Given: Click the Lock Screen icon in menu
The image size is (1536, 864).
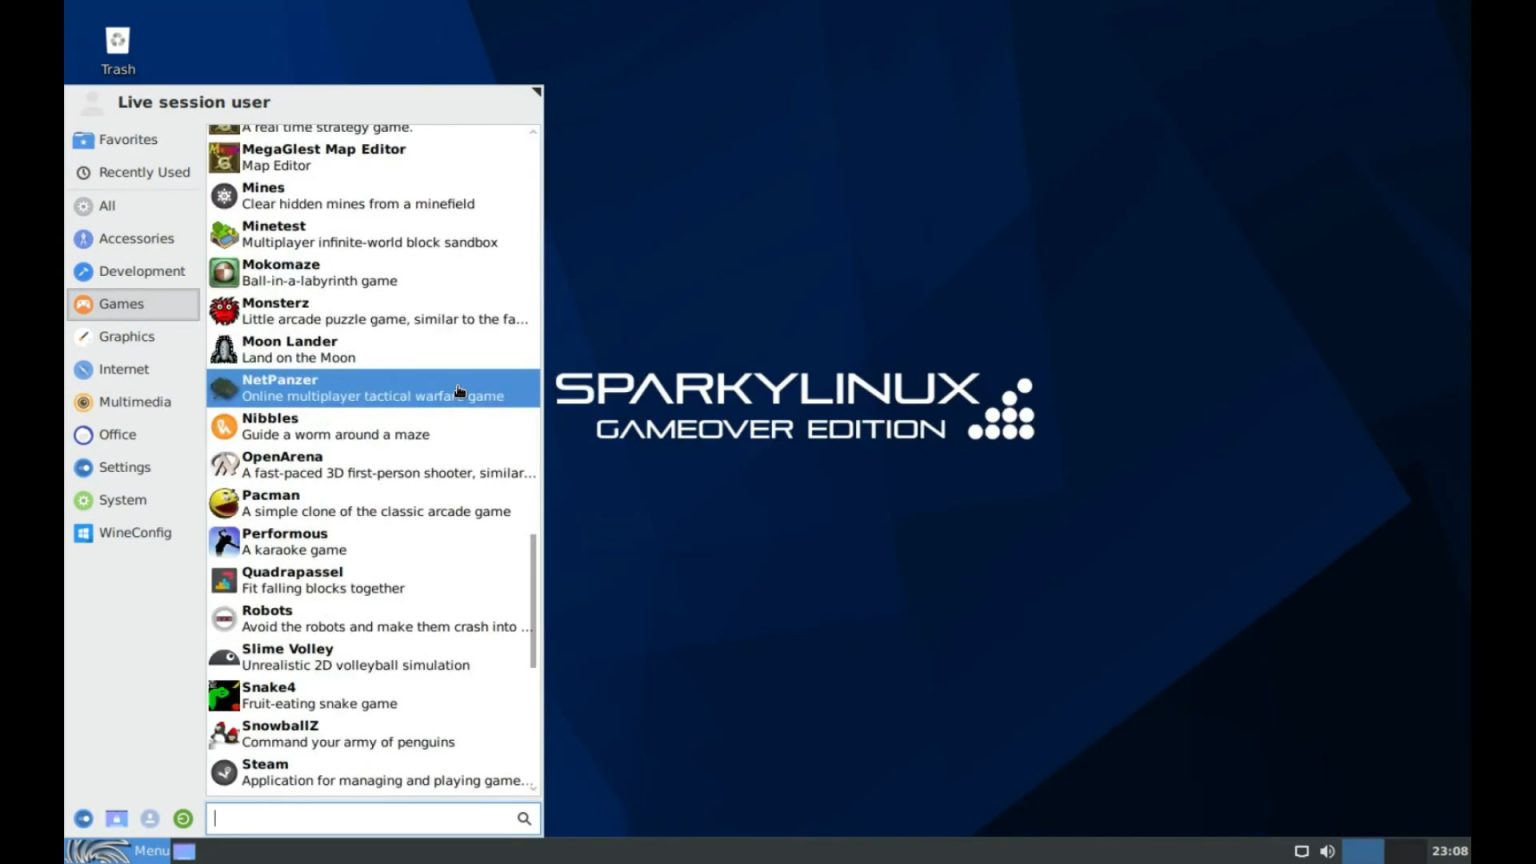Looking at the screenshot, I should tap(117, 819).
